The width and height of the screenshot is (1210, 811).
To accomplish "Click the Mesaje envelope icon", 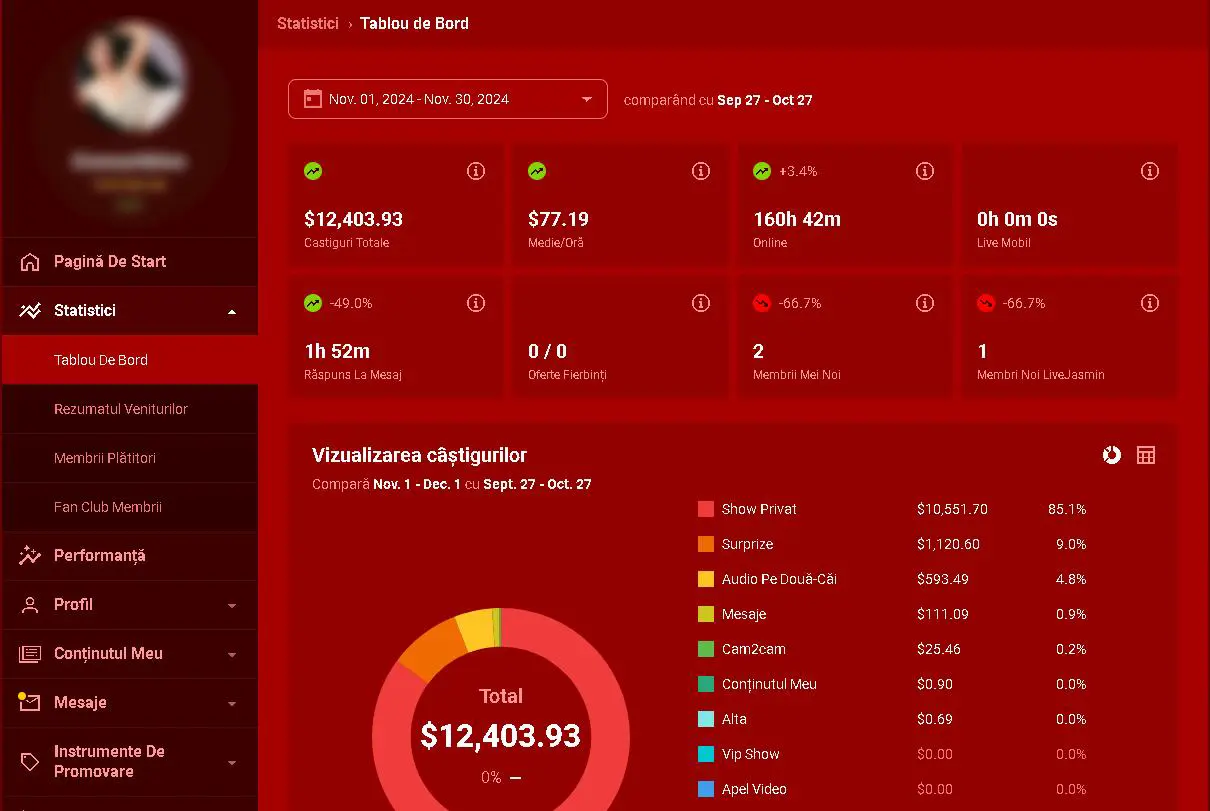I will (x=30, y=703).
